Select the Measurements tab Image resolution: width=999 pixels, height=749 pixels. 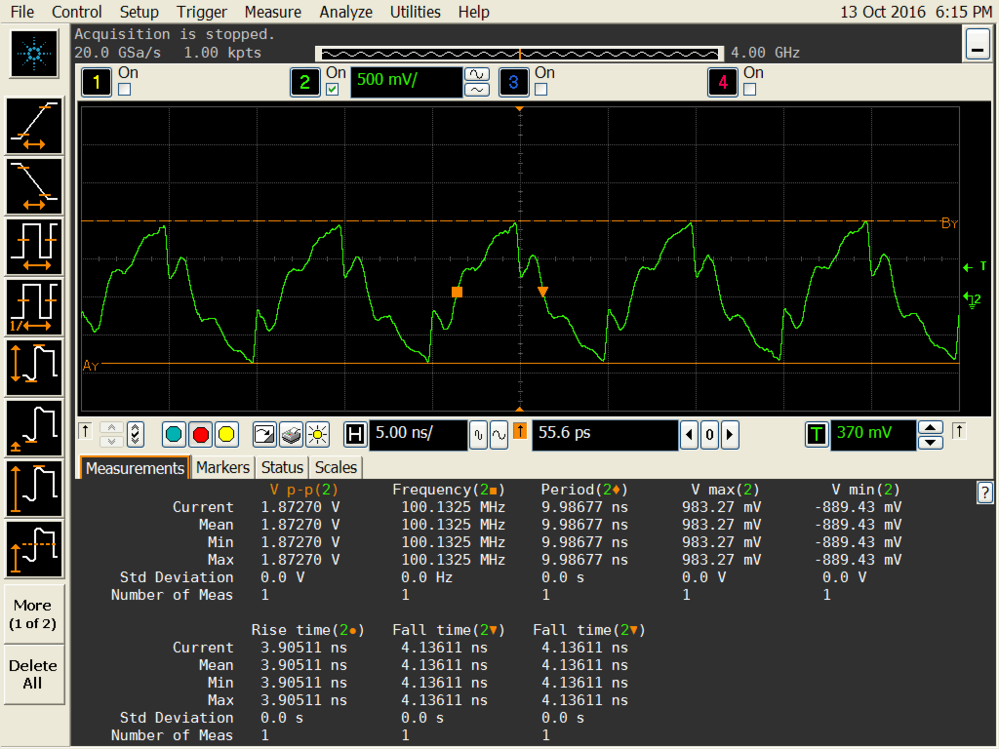[x=134, y=468]
